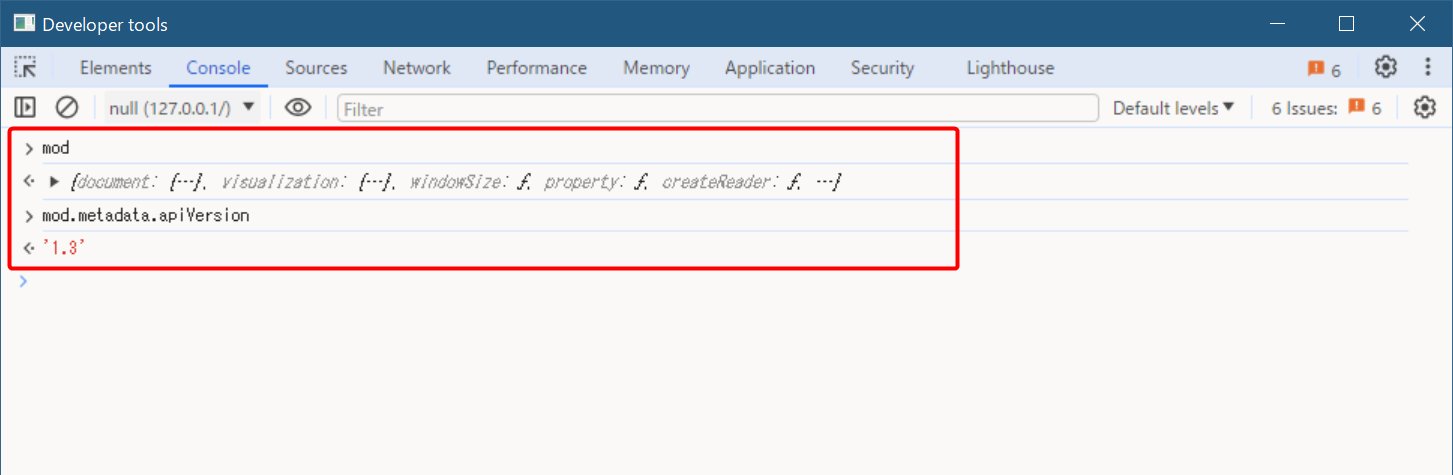Switch to the Elements tab
1453x475 pixels.
pos(116,68)
